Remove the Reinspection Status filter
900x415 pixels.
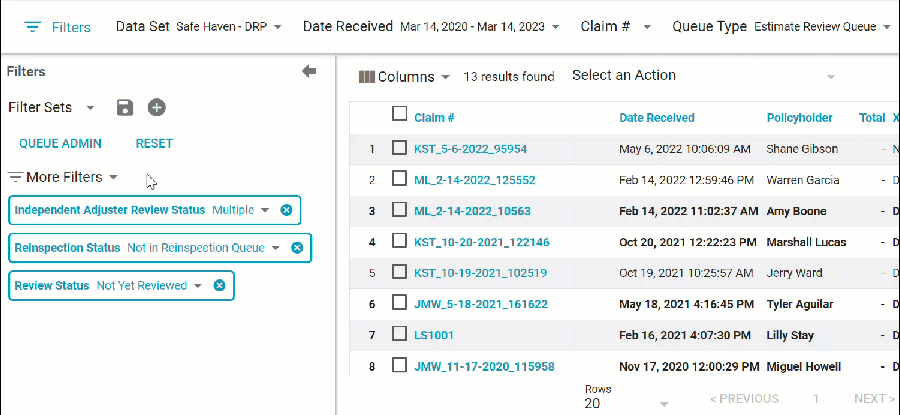[x=297, y=248]
